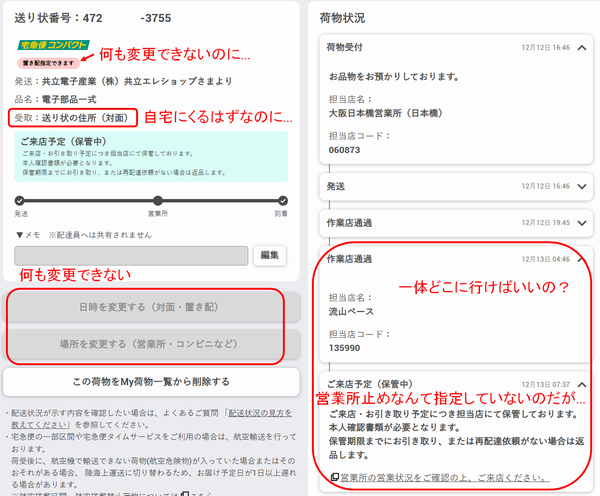Collapse the 荷物受付 status section
Viewport: 600px width, 496px height.
pyautogui.click(x=581, y=48)
